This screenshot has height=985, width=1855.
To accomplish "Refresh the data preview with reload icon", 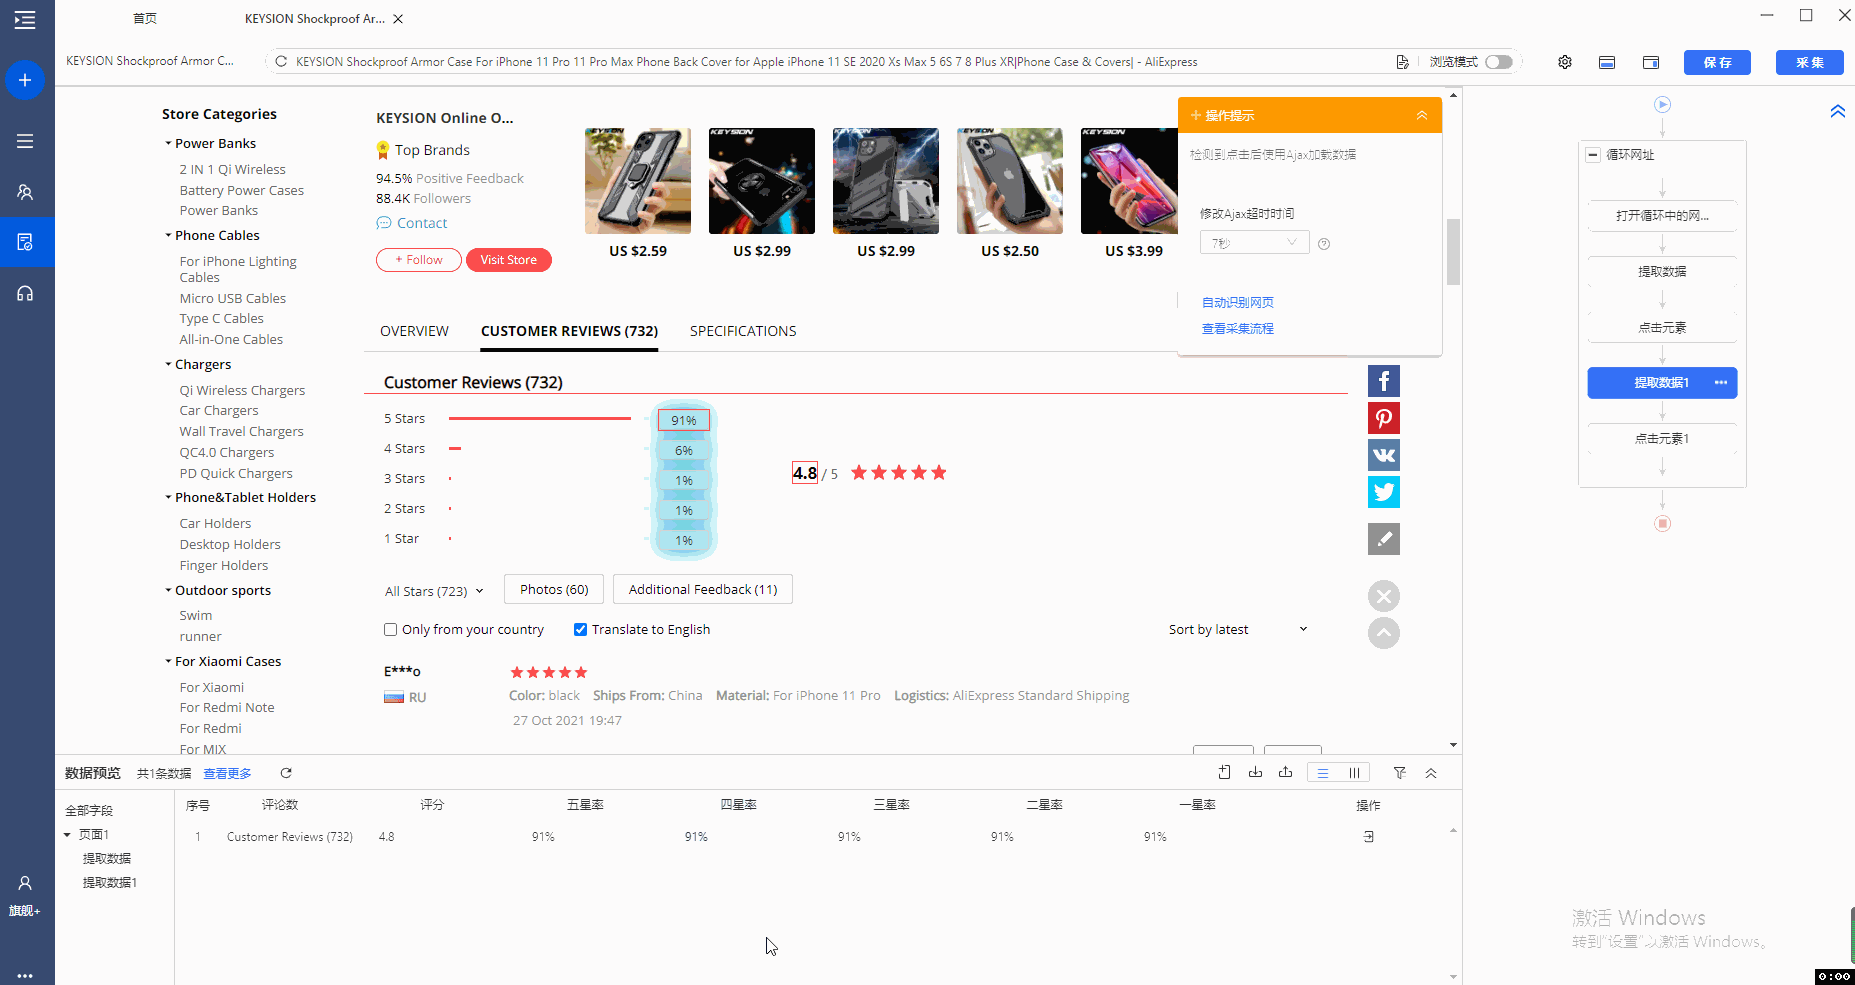I will coord(286,773).
